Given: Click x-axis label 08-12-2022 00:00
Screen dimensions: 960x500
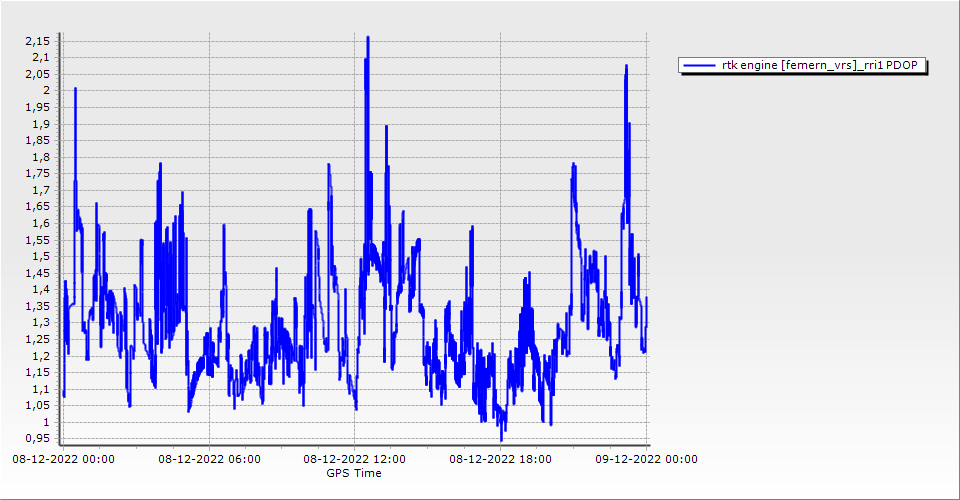Looking at the screenshot, I should pyautogui.click(x=63, y=459).
